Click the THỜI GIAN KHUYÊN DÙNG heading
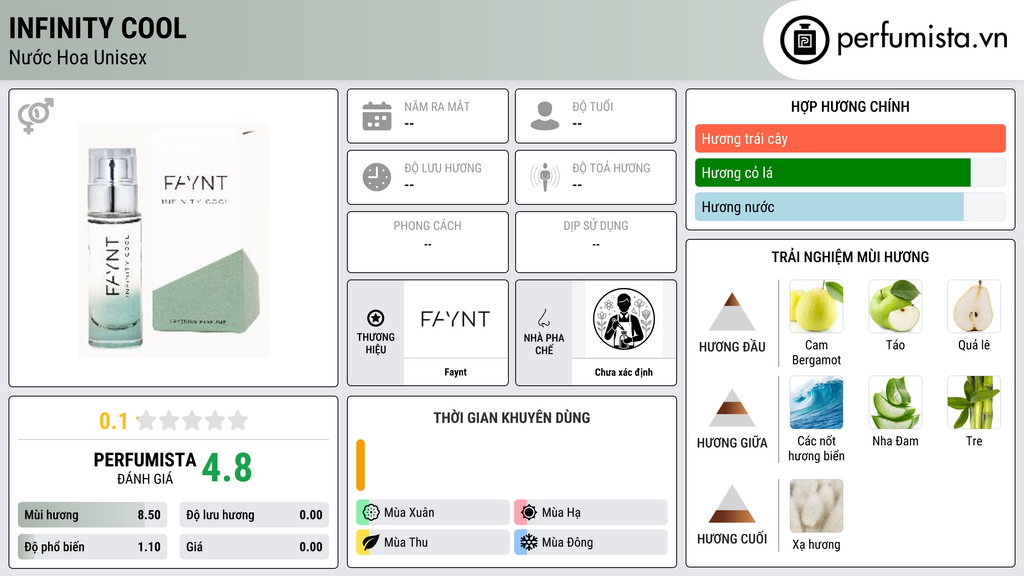 (512, 417)
